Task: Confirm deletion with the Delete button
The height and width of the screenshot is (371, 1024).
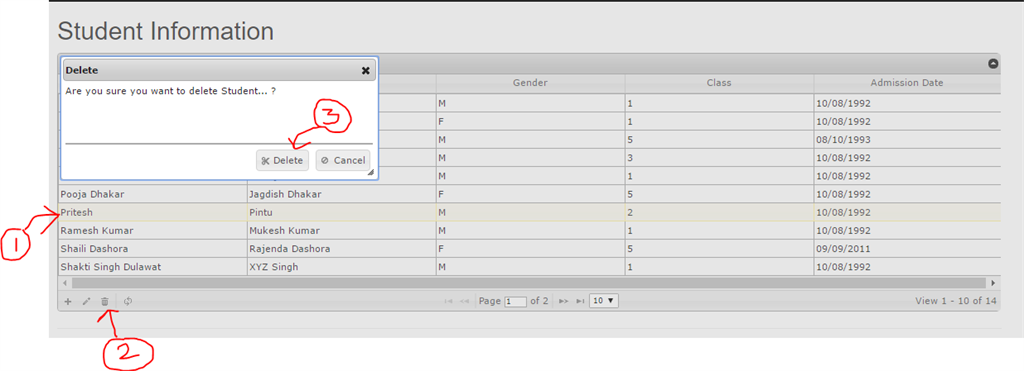Action: tap(282, 161)
